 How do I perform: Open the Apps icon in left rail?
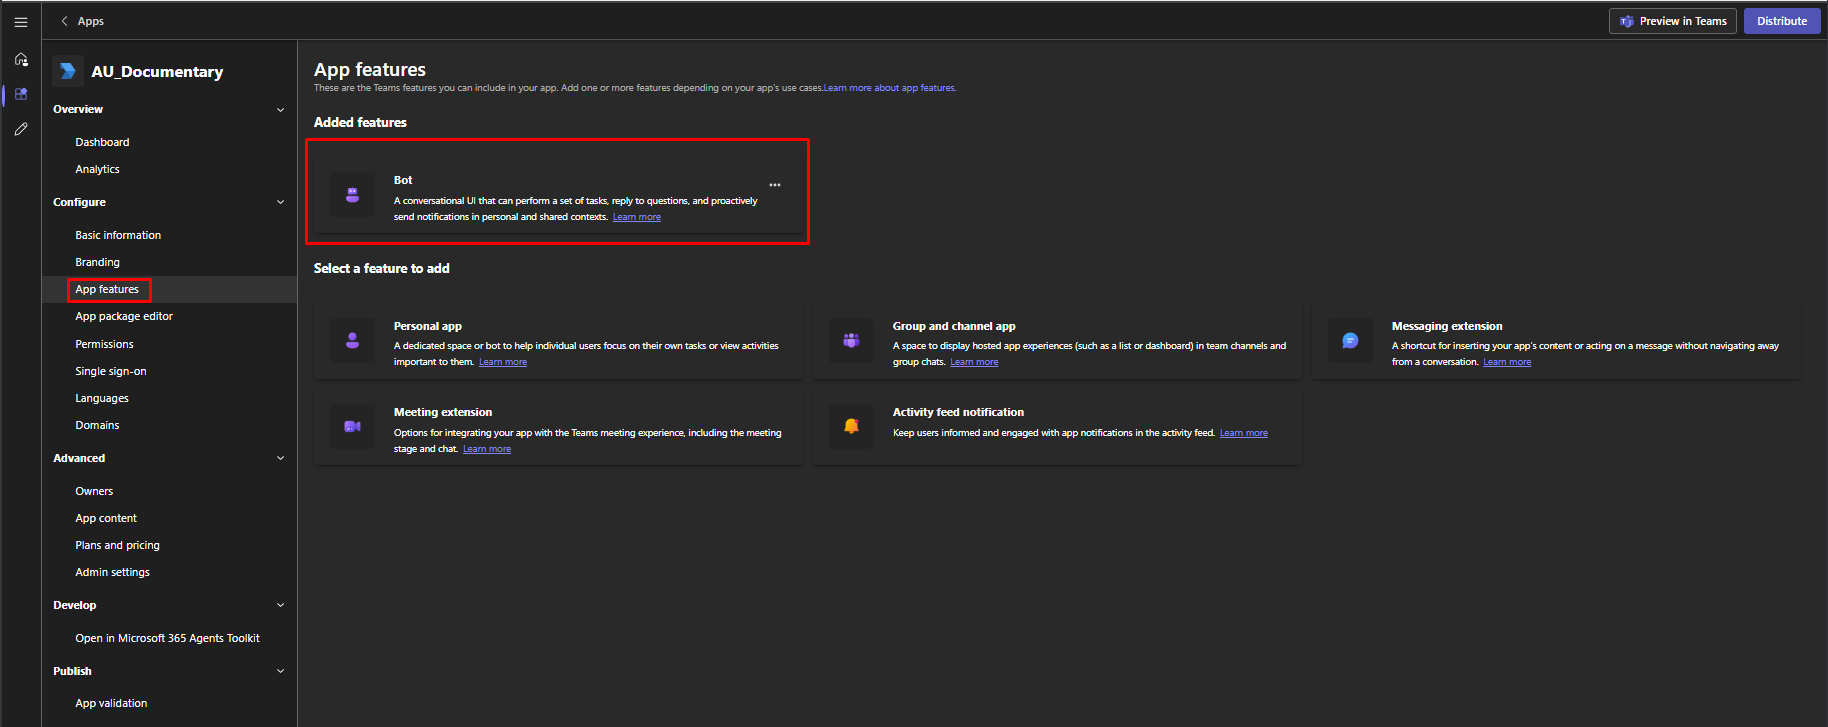[x=21, y=94]
